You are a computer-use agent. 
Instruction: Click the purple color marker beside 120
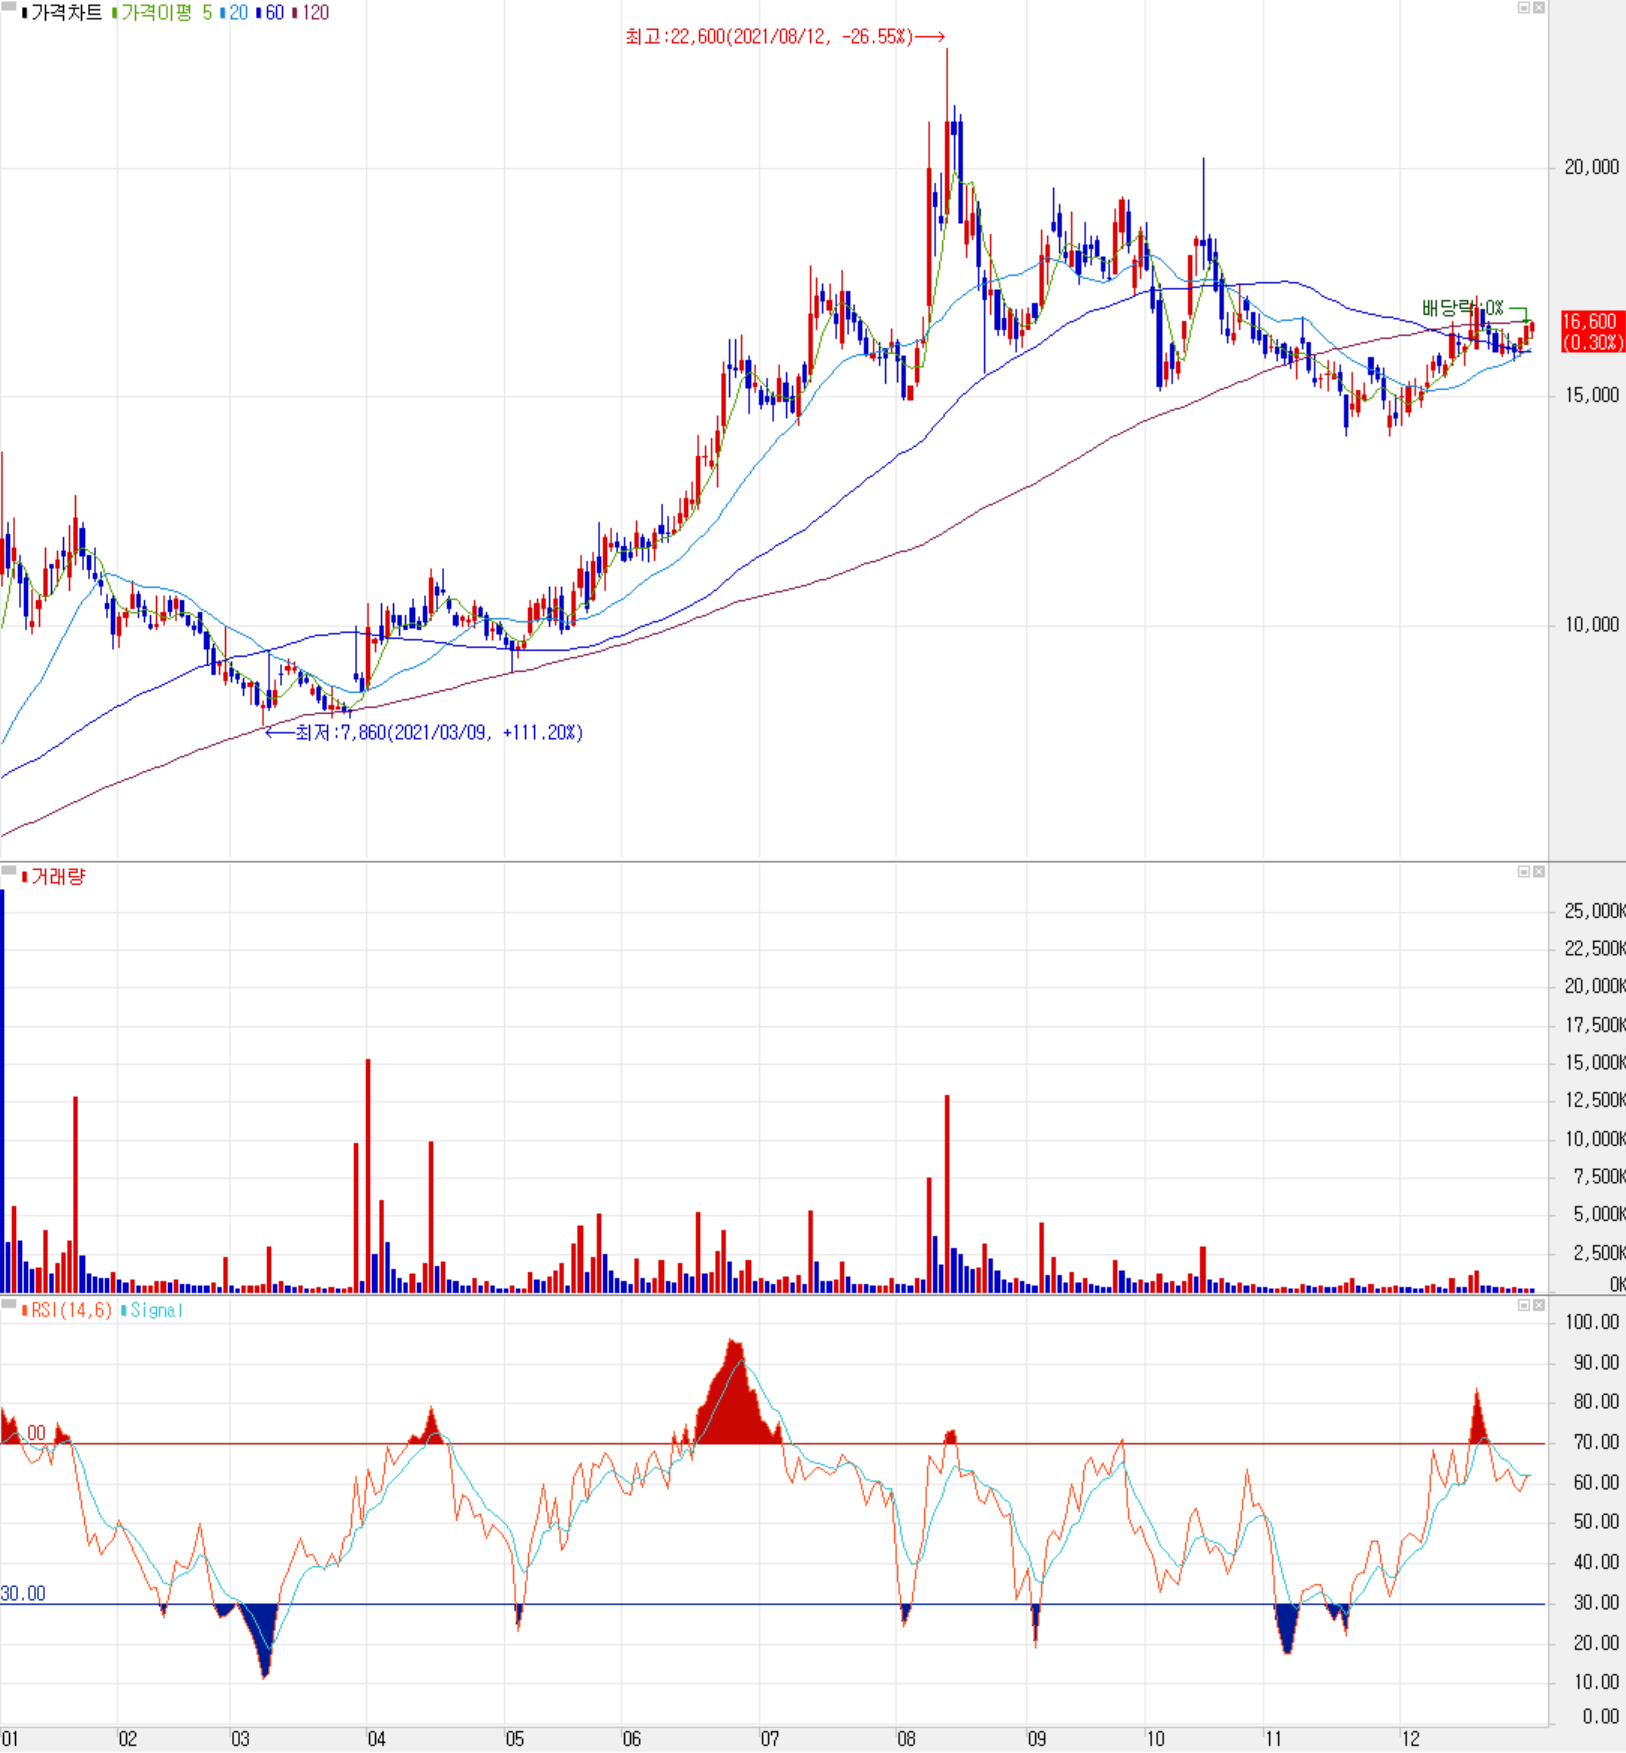[294, 13]
